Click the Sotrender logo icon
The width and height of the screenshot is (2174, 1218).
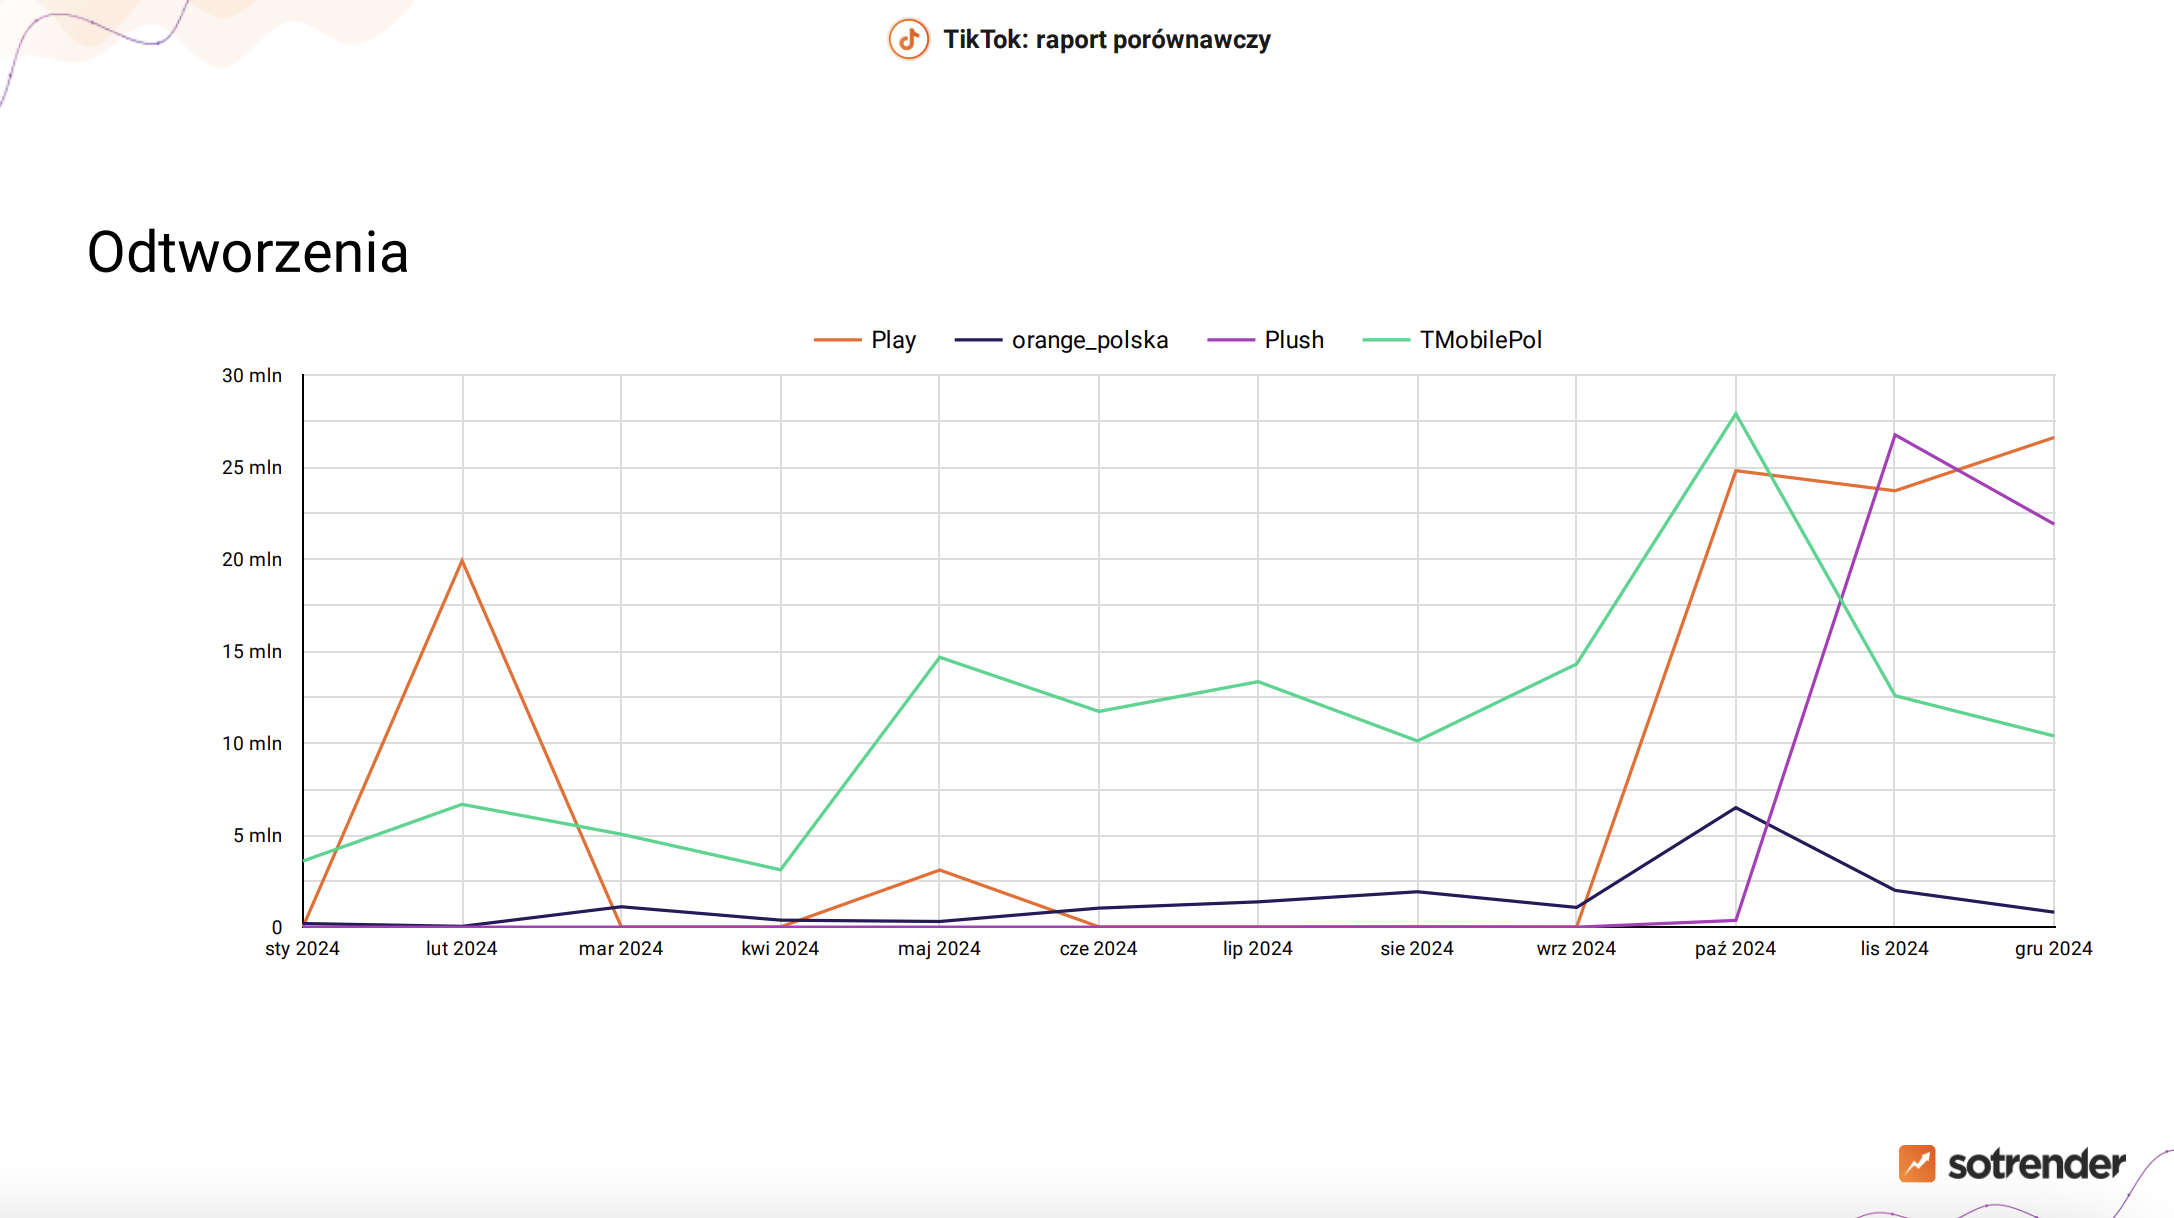[x=1917, y=1164]
